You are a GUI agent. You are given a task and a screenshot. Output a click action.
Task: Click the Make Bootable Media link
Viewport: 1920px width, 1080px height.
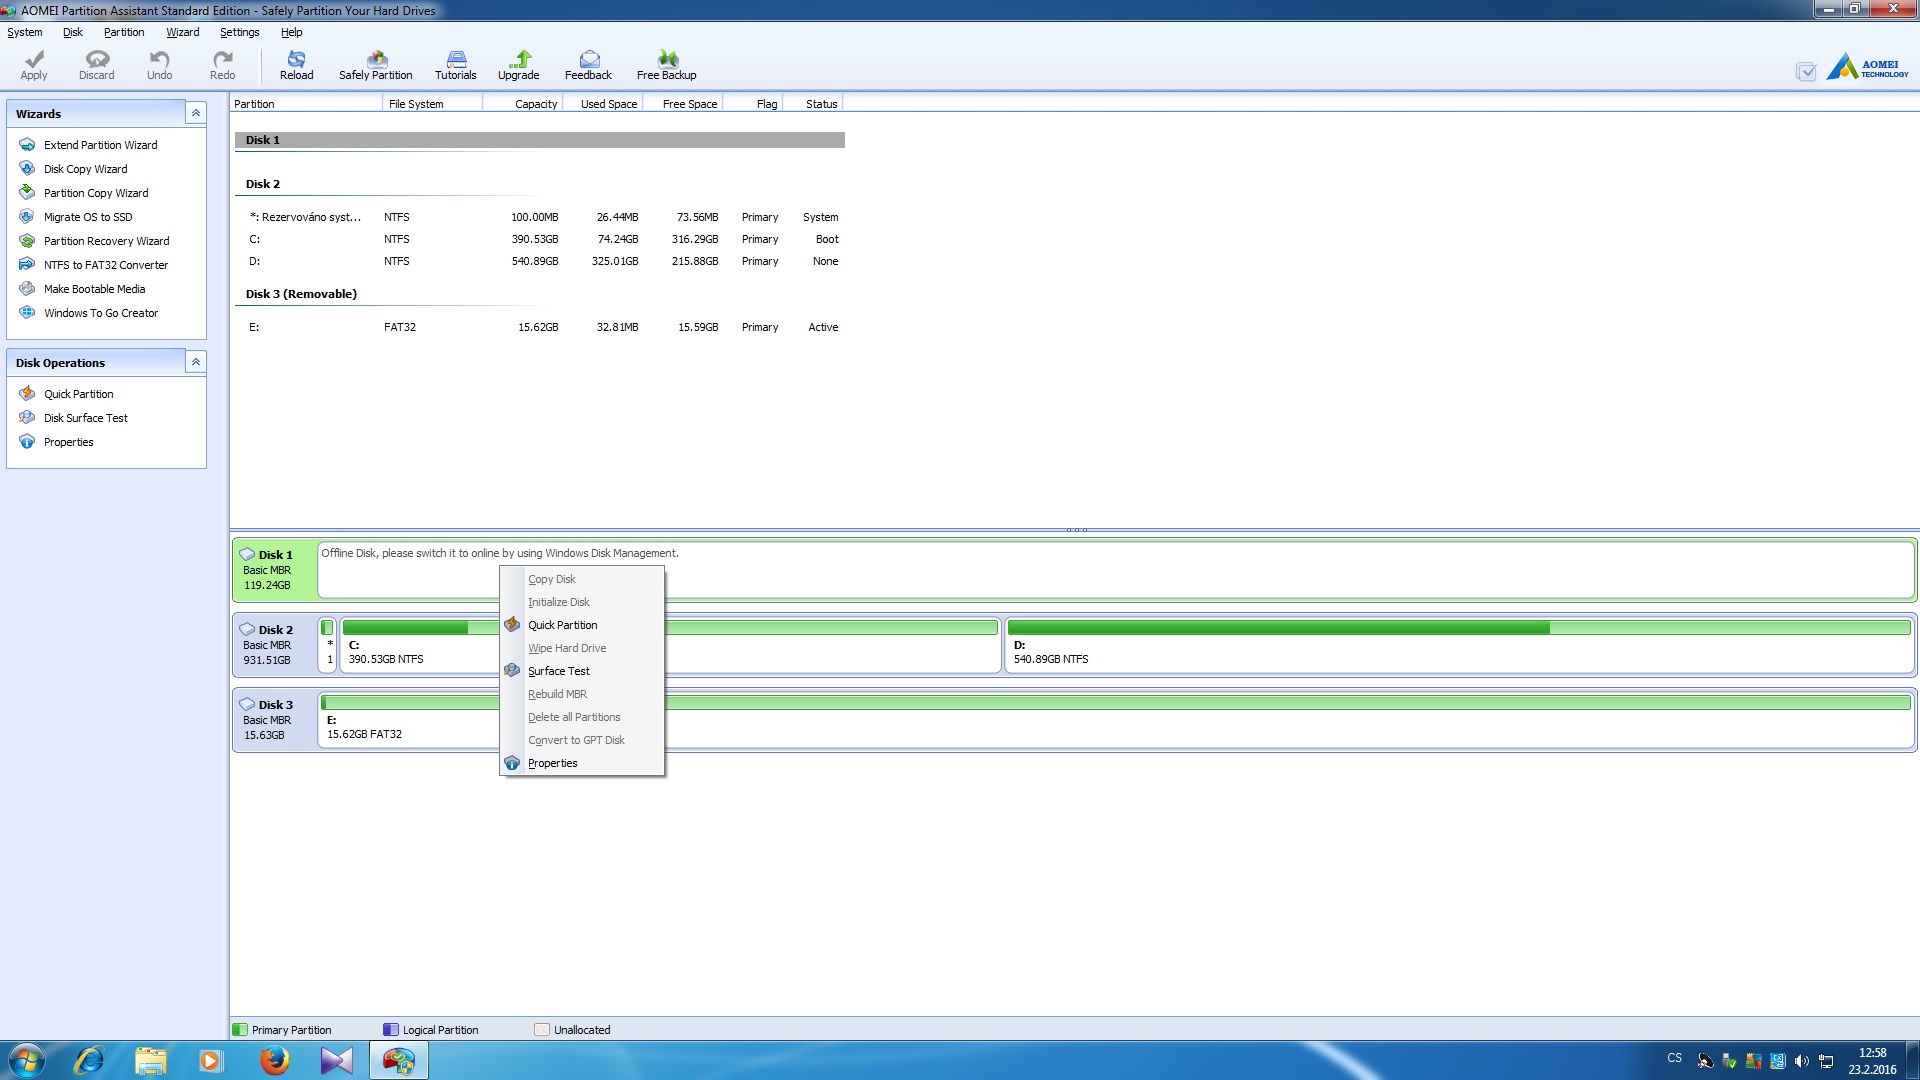pos(95,289)
